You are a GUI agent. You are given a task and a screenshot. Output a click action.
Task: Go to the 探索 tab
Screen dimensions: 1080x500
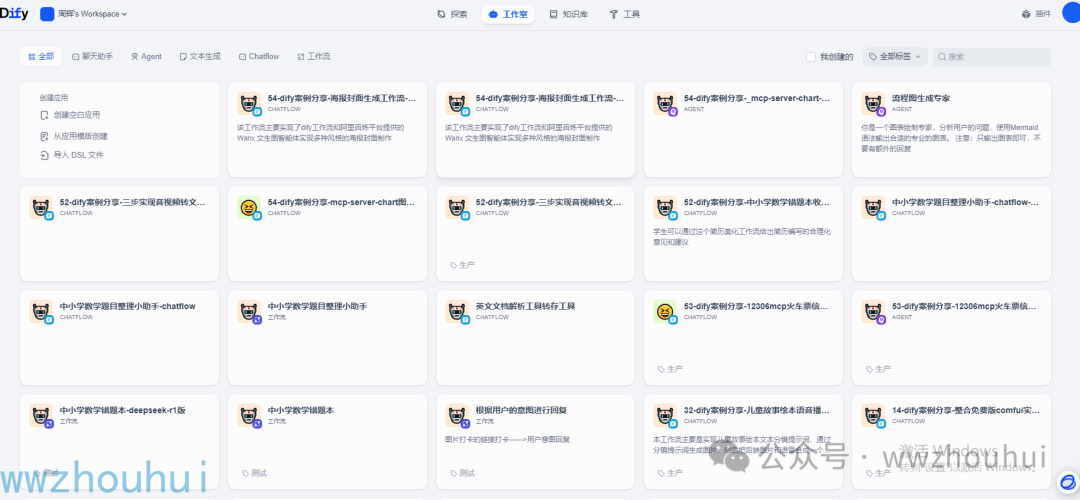coord(453,14)
